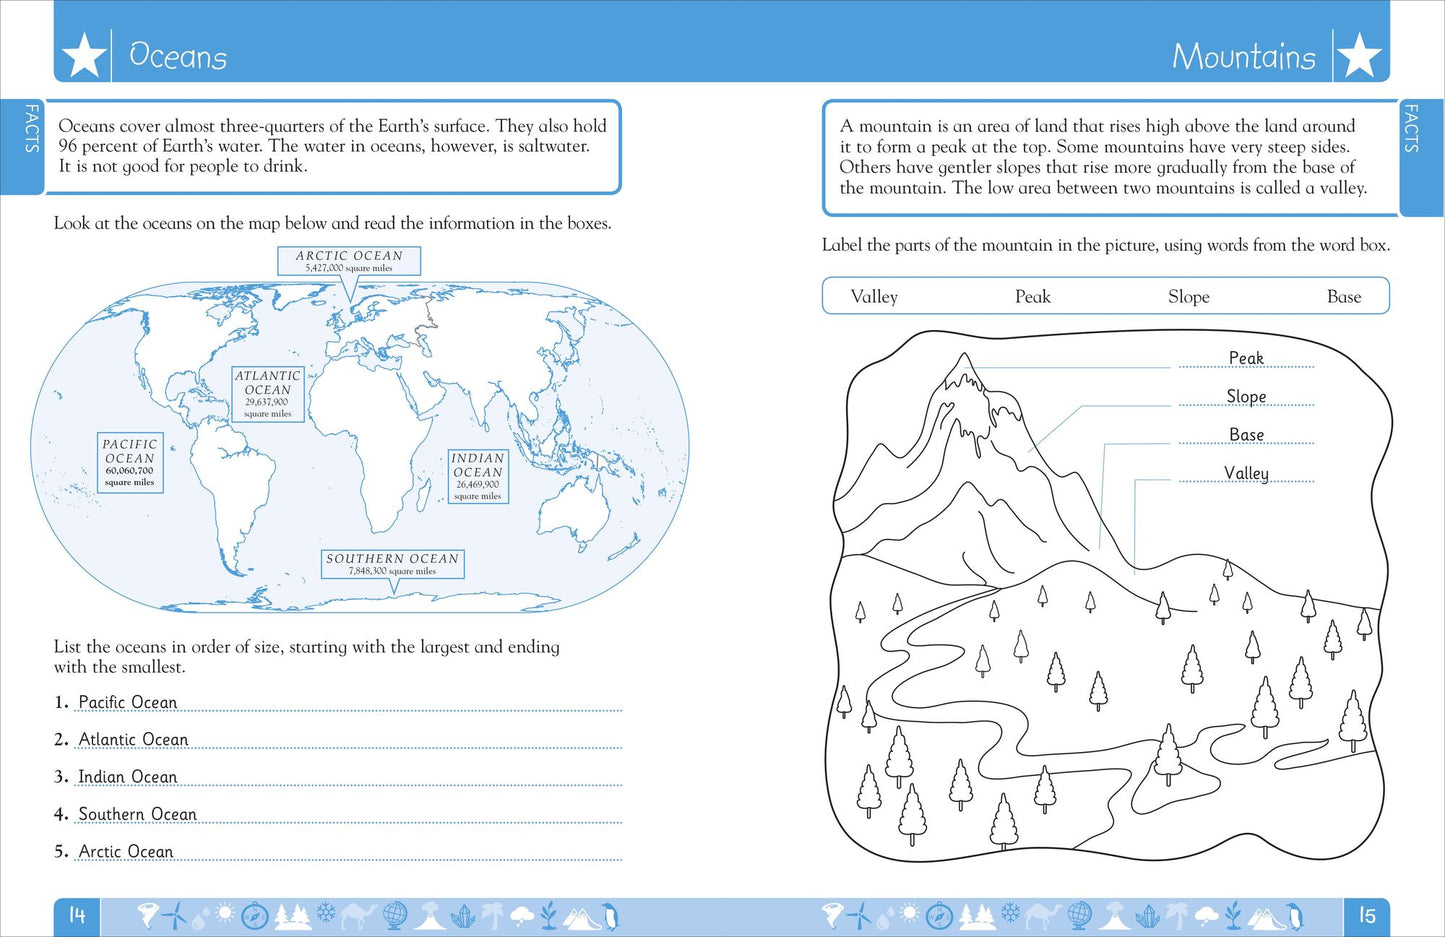
Task: Click the wind turbine icon in page 15 footer
Action: tap(860, 915)
